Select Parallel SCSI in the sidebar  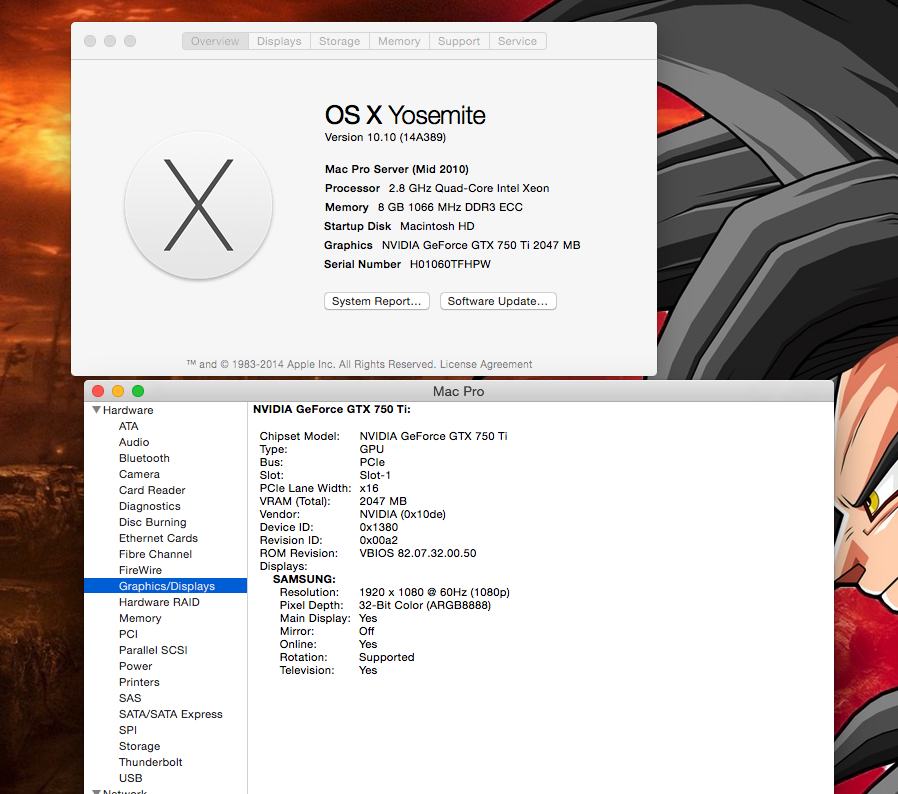153,650
